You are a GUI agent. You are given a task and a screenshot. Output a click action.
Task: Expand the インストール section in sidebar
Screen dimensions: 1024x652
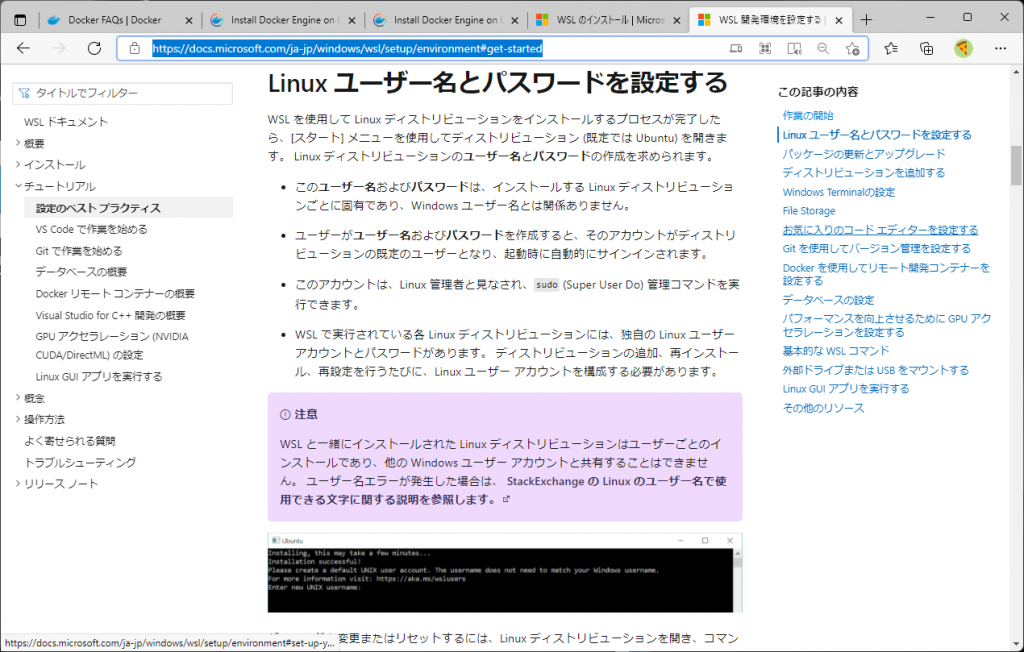[18, 165]
